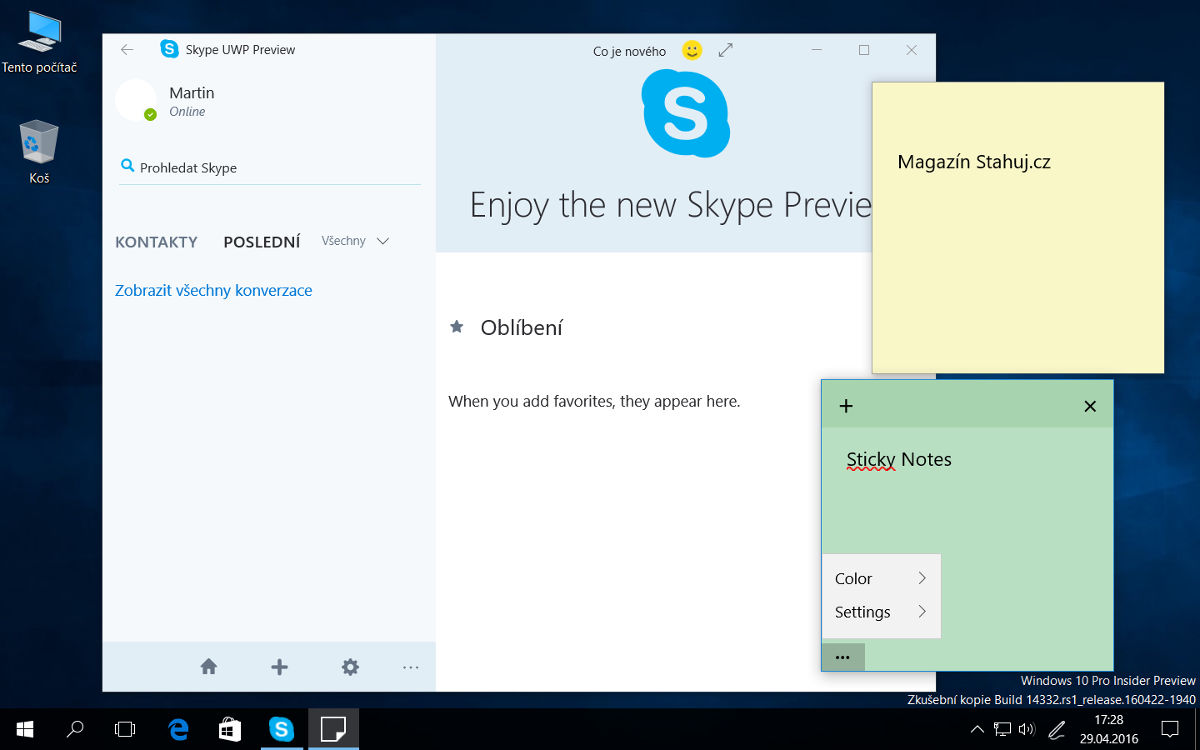Click the green sticky note's ellipsis menu button
Image resolution: width=1200 pixels, height=750 pixels.
click(x=843, y=657)
